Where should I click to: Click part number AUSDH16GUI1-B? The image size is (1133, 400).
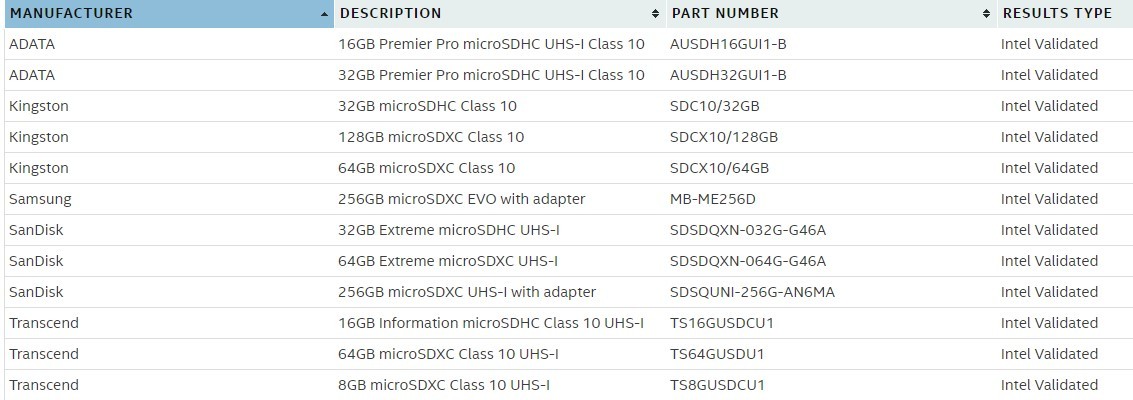(x=728, y=44)
